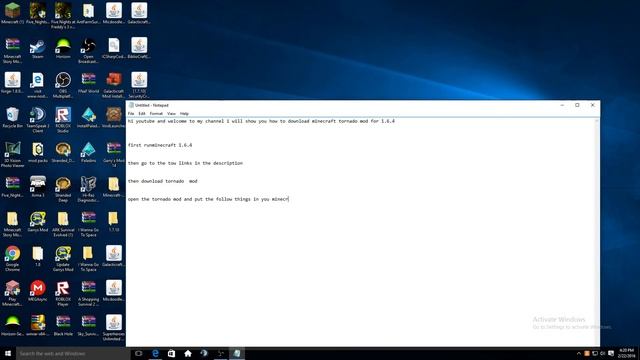Open the visit www.mod website shortcut icon
Viewport: 640px width, 360px height.
[38, 85]
